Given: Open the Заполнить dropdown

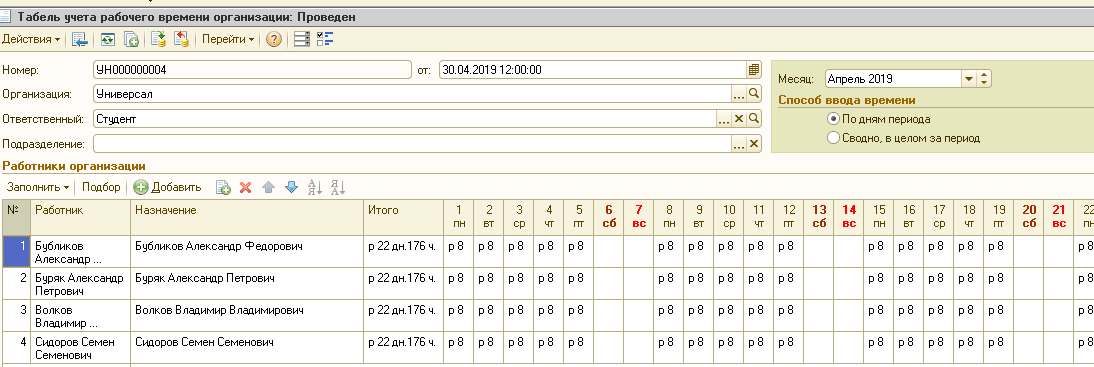Looking at the screenshot, I should click(x=38, y=187).
